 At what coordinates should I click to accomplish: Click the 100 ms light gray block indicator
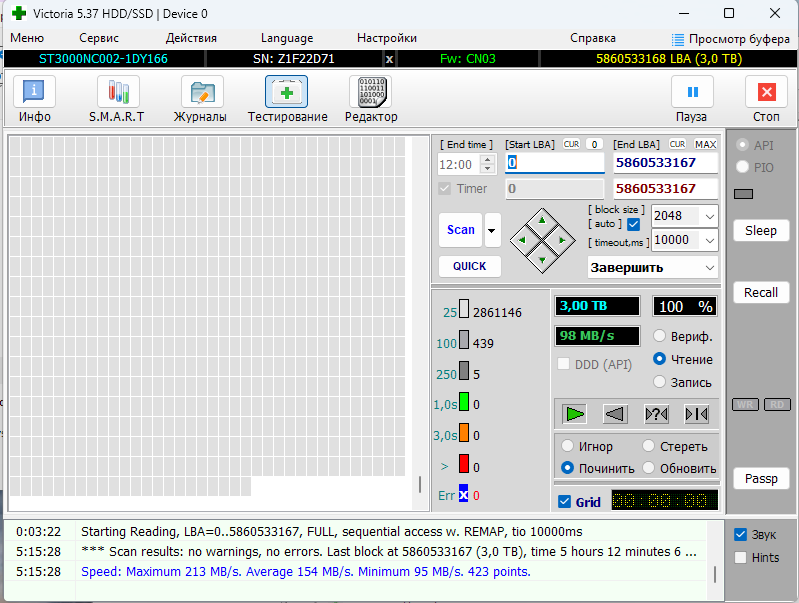coord(464,339)
